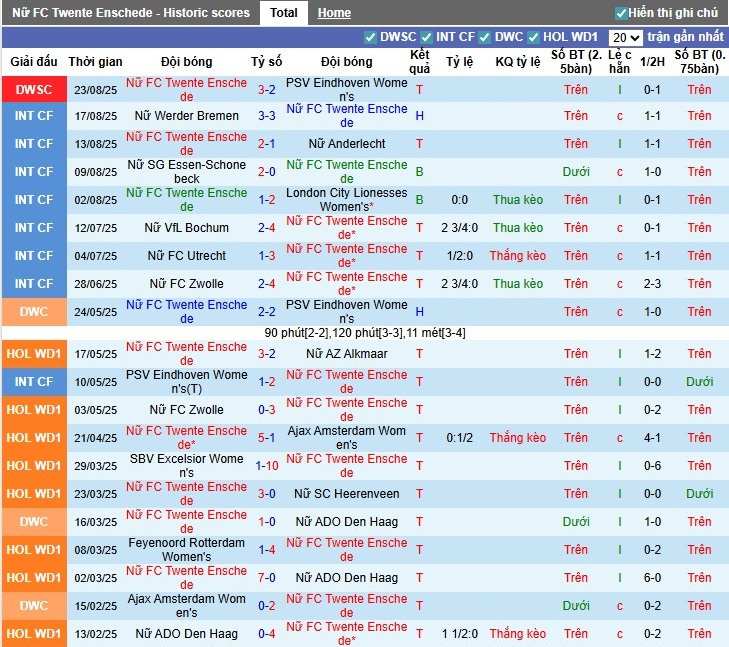The width and height of the screenshot is (729, 647).
Task: Open PSV Eindhoven Women's(T) team link
Action: click(186, 382)
